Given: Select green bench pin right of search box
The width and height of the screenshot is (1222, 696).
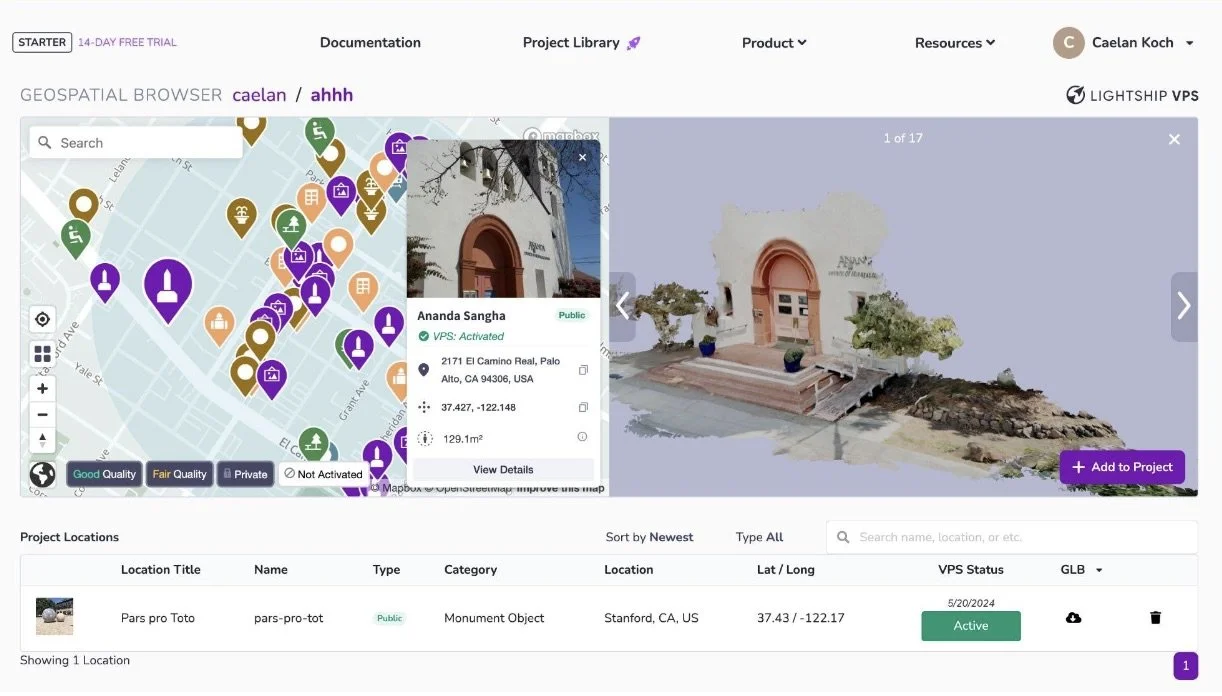Looking at the screenshot, I should click(319, 134).
